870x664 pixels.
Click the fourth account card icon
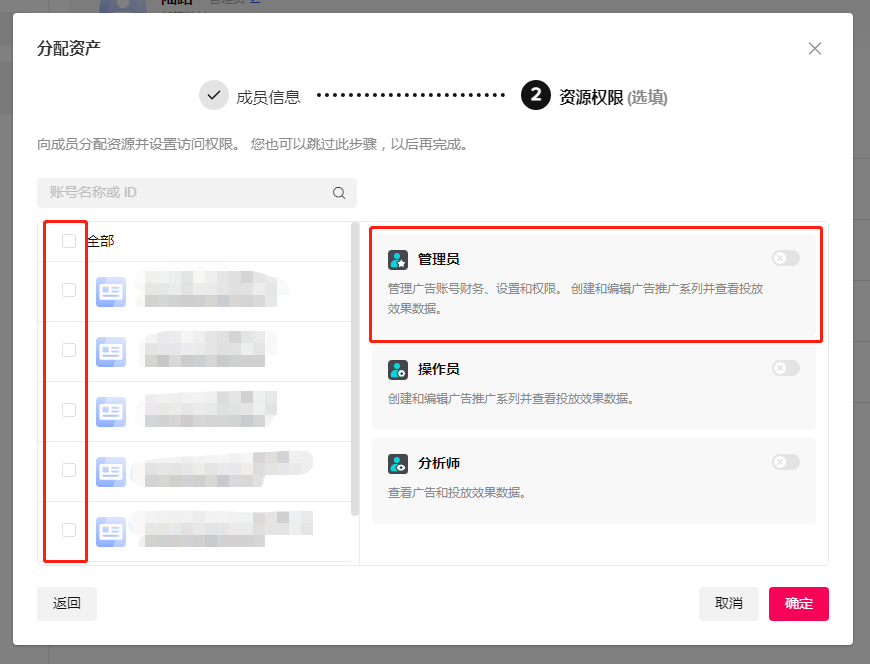tap(111, 472)
